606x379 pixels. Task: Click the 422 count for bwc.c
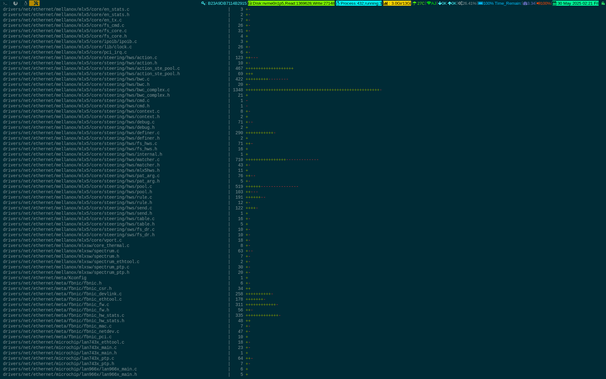239,79
